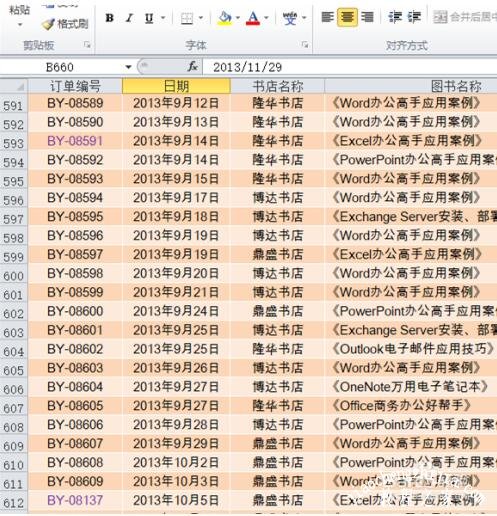This screenshot has width=497, height=516.
Task: Open borders dropdown arrow
Action: 201,18
